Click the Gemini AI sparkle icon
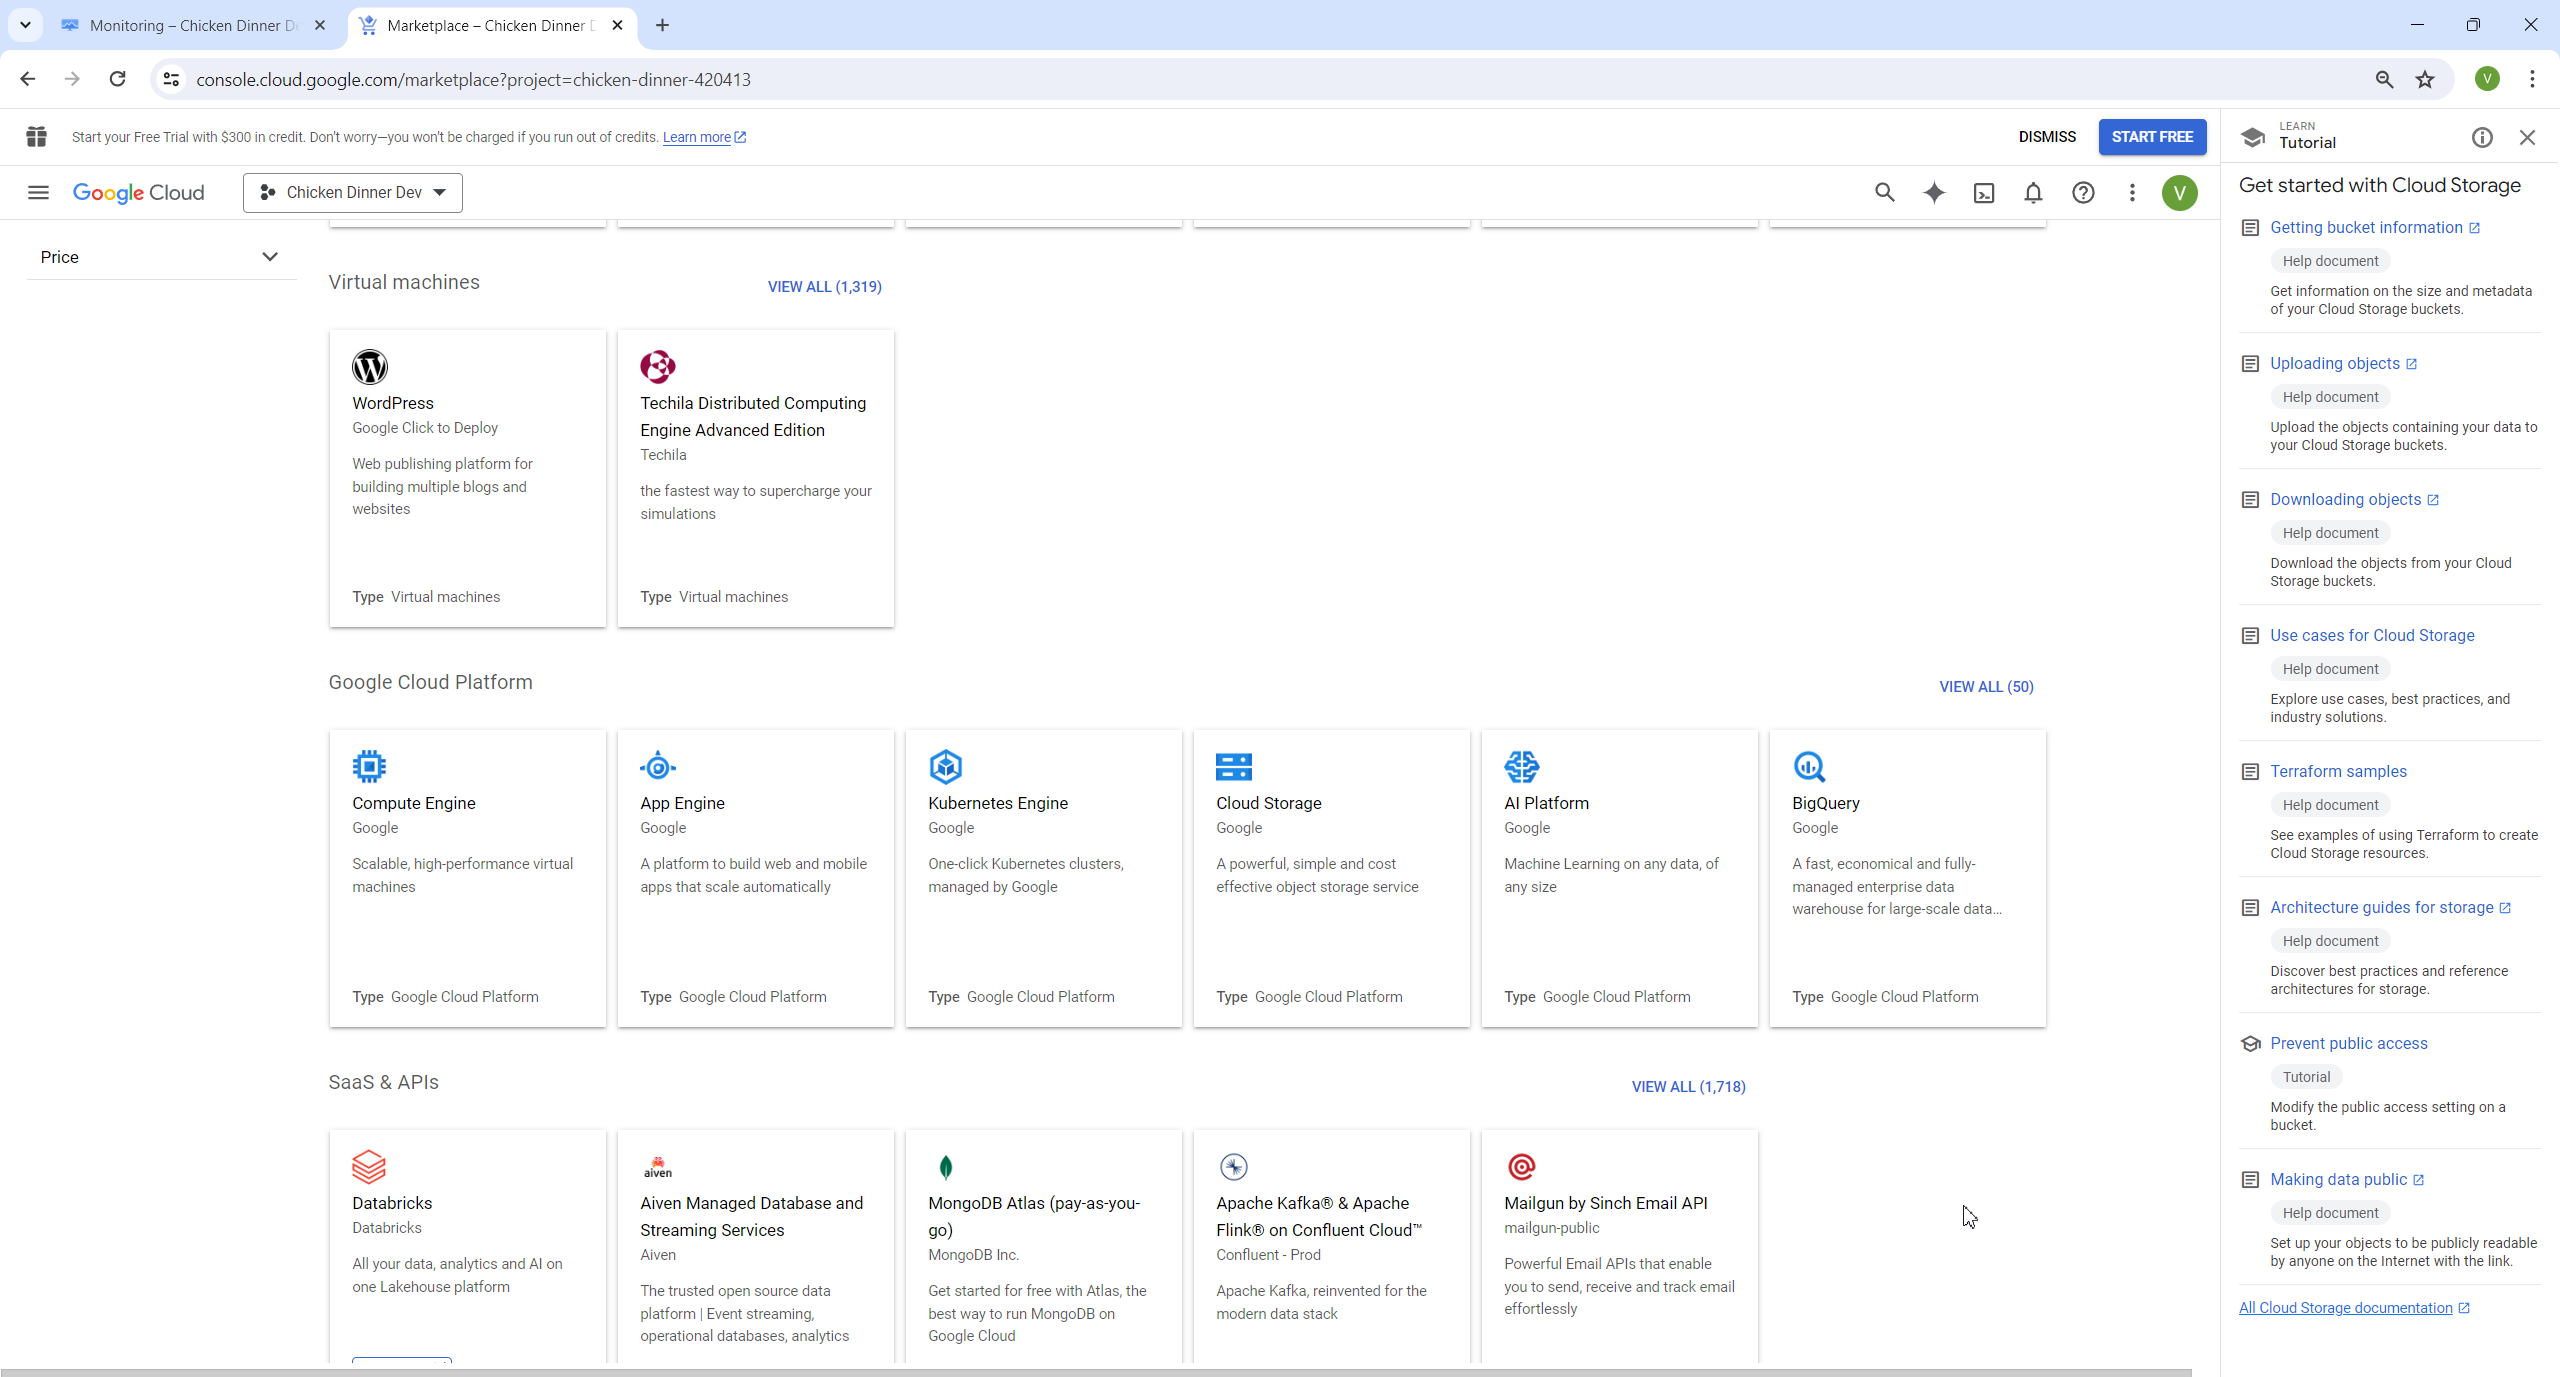Image resolution: width=2560 pixels, height=1377 pixels. pos(1934,192)
